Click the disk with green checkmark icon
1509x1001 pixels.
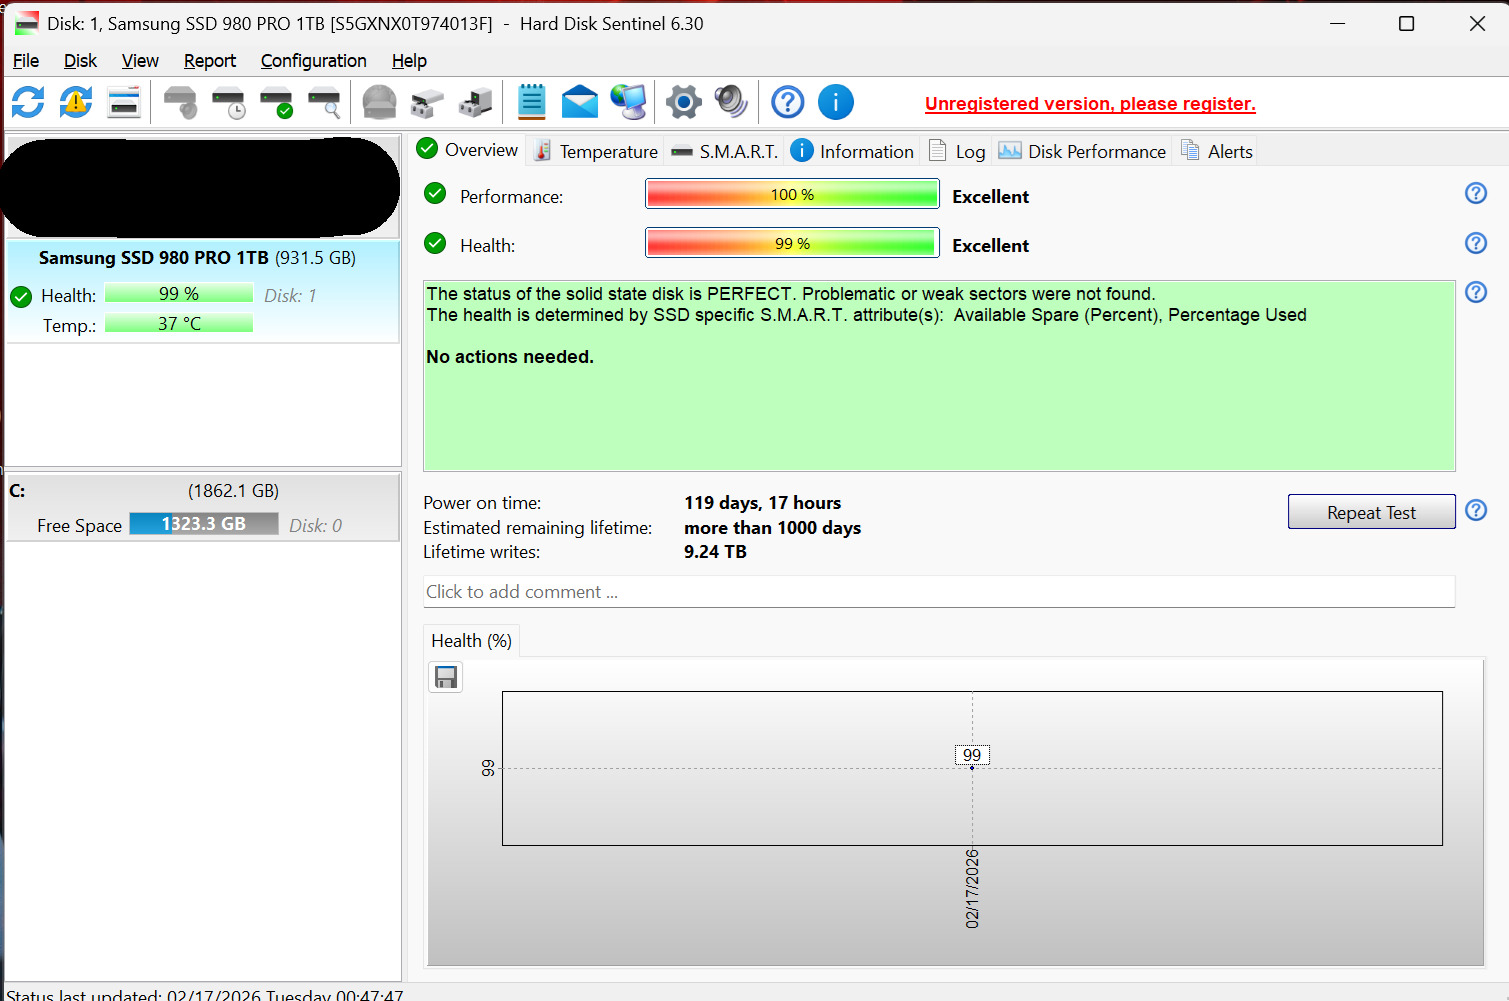point(277,102)
